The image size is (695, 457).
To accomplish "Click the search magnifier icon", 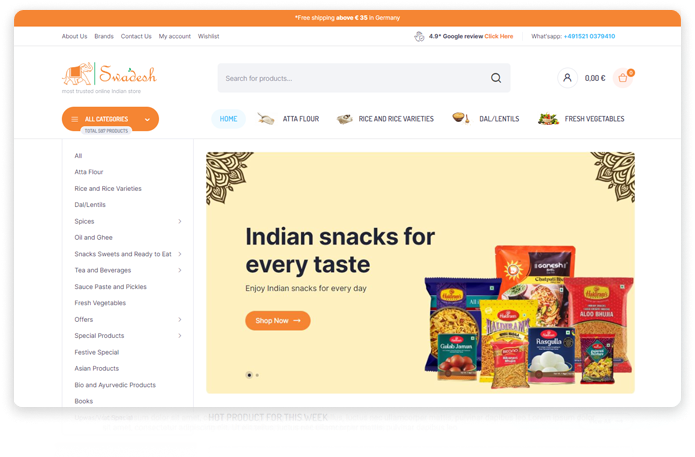I will 496,78.
